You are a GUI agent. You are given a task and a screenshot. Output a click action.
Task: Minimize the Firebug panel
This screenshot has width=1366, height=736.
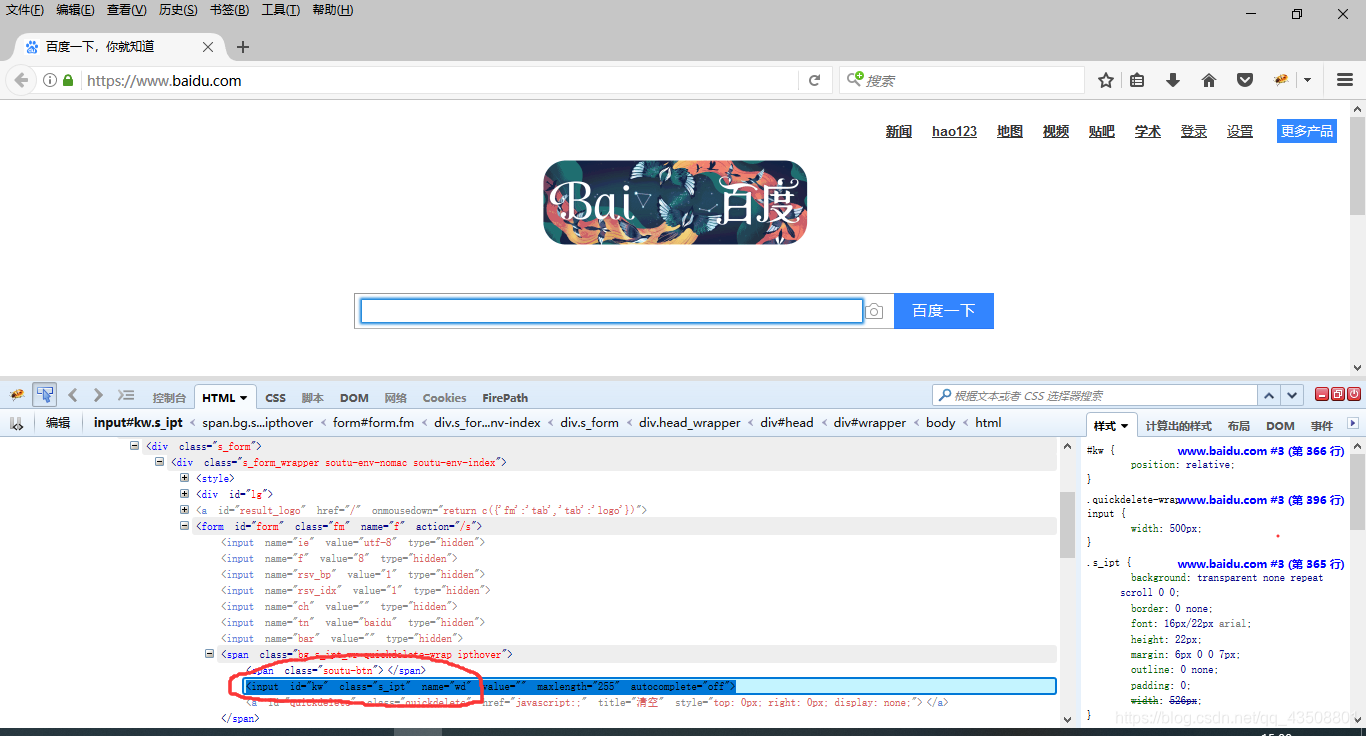pyautogui.click(x=1322, y=394)
